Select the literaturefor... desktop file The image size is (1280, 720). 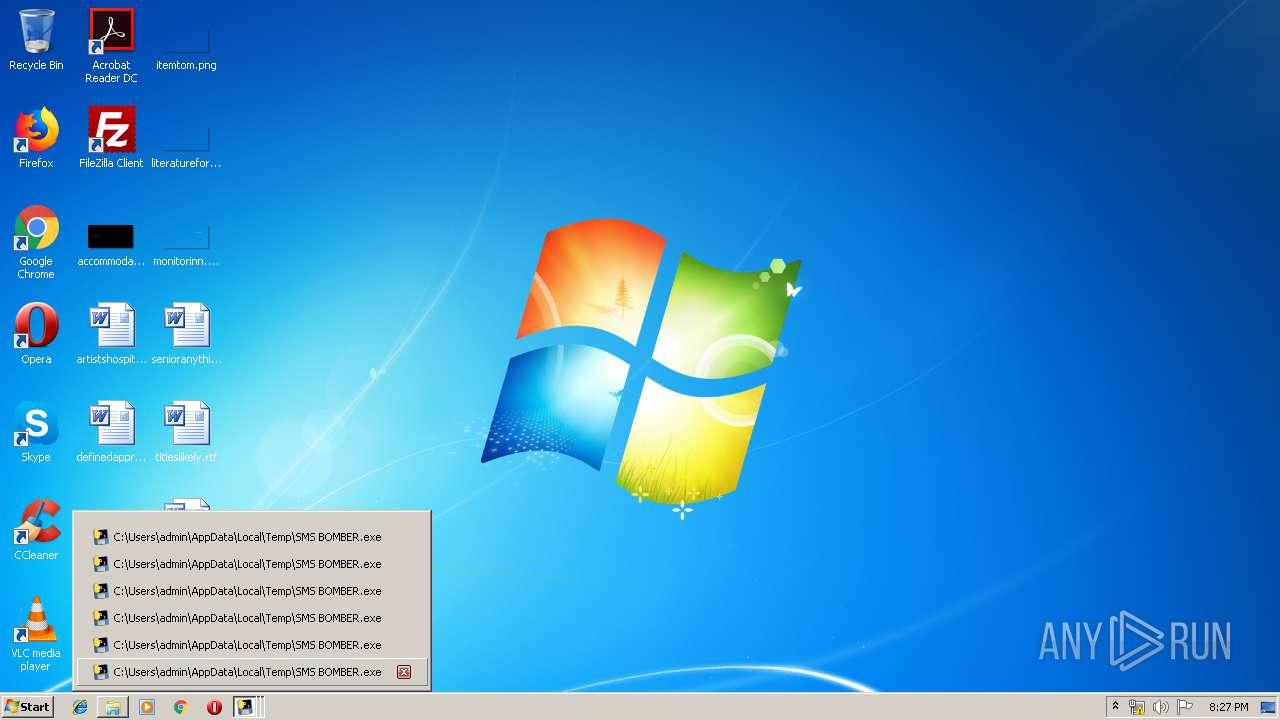(186, 144)
